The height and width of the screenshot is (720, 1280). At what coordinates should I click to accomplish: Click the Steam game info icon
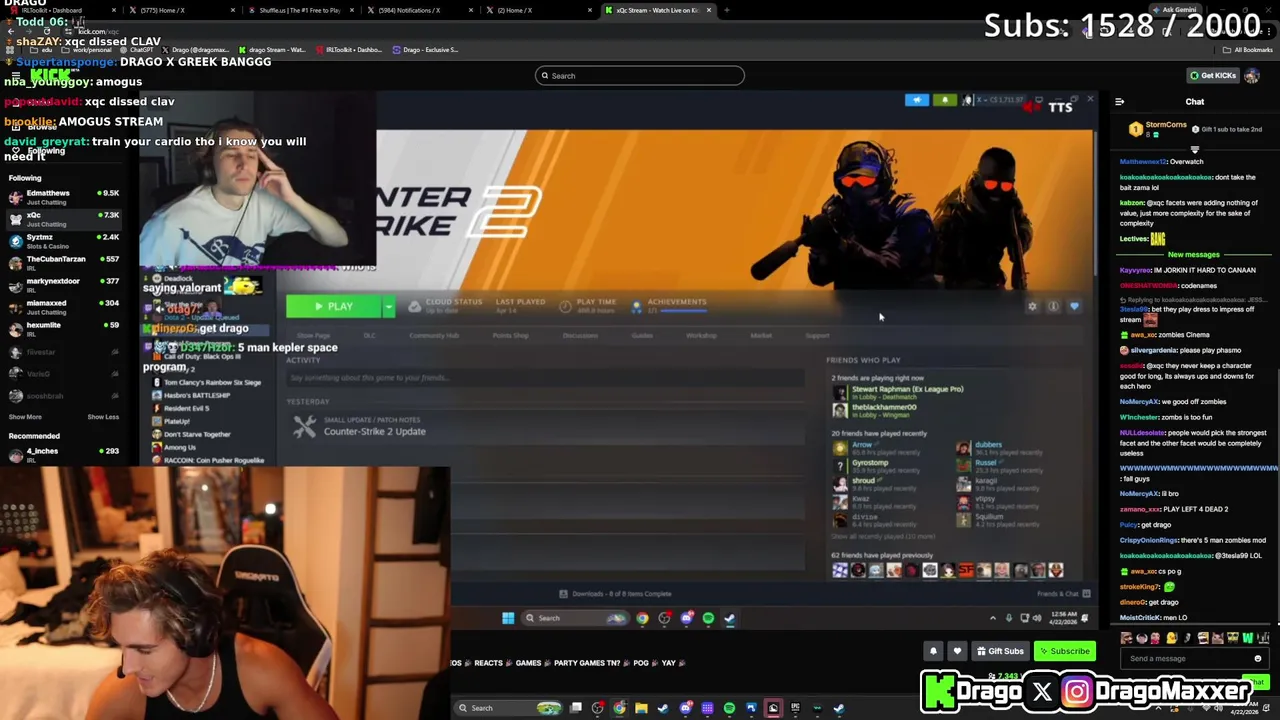tap(1053, 307)
